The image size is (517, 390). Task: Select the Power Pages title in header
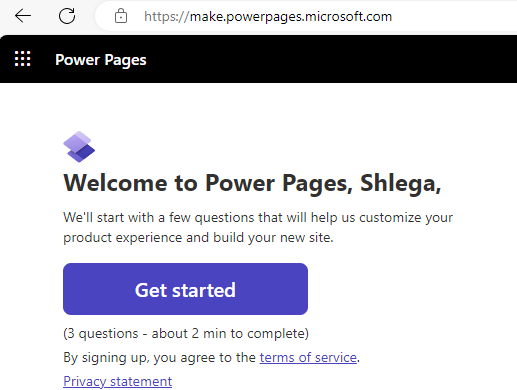[x=101, y=60]
